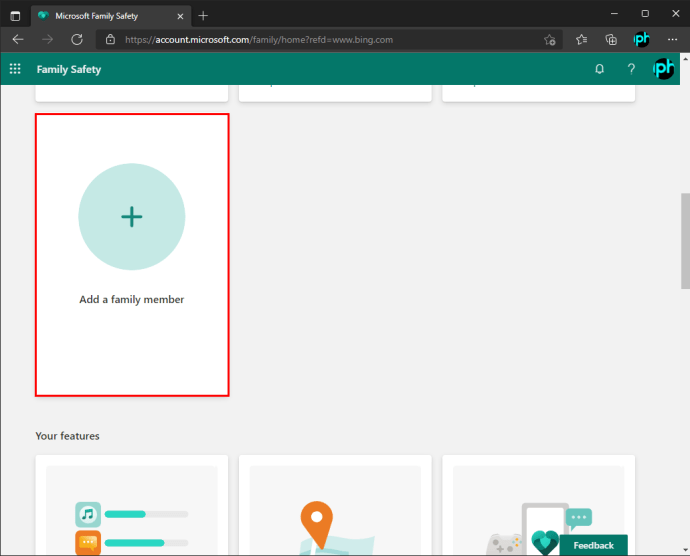Open the notifications bell
The width and height of the screenshot is (690, 556).
point(599,69)
